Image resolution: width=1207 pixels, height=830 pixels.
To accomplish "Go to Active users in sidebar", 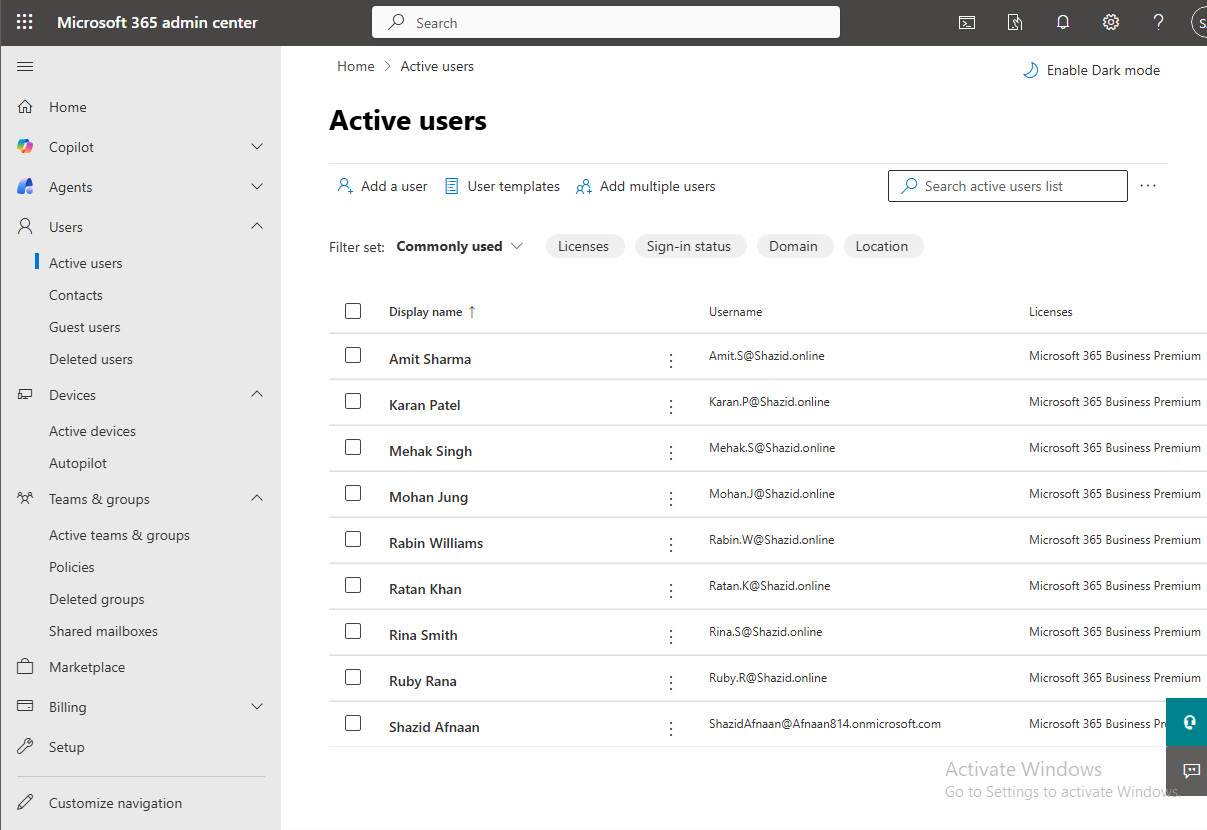I will pos(86,263).
